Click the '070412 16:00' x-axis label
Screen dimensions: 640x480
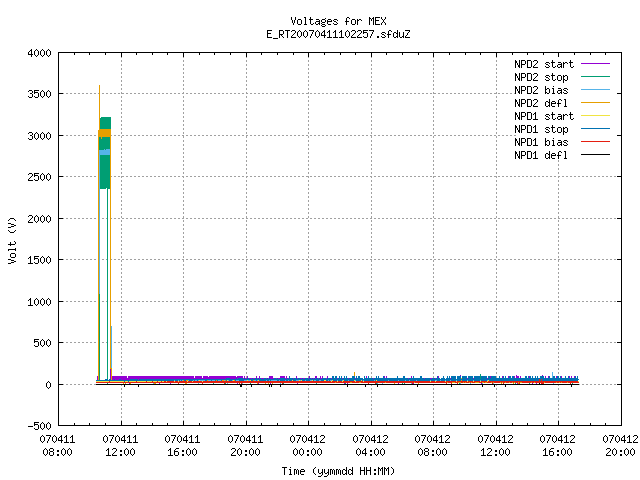point(557,446)
